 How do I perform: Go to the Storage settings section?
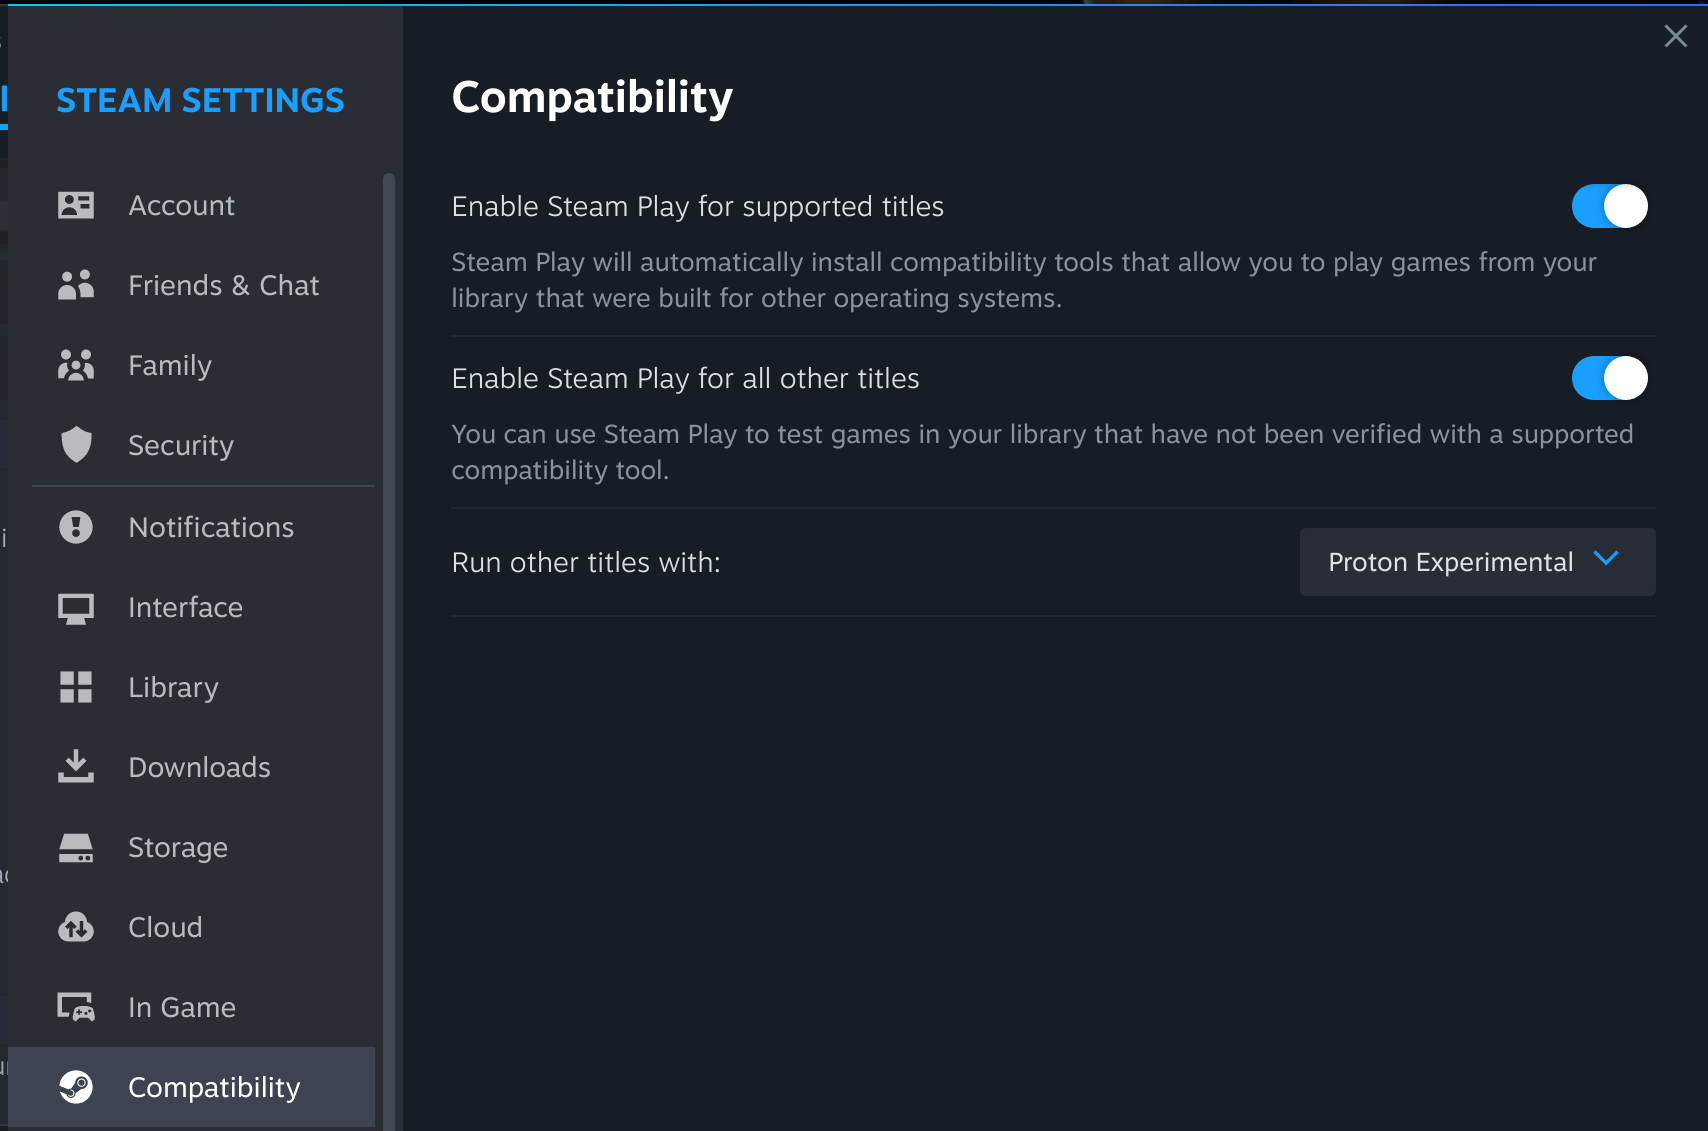[x=178, y=847]
